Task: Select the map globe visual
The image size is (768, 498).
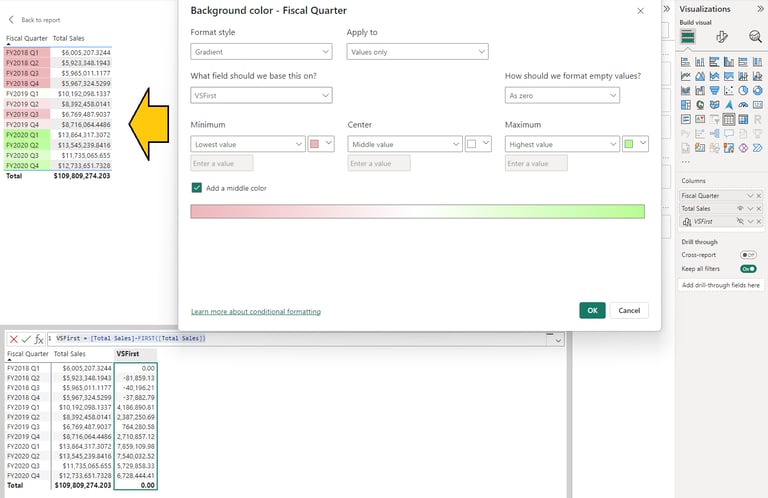Action: [700, 105]
